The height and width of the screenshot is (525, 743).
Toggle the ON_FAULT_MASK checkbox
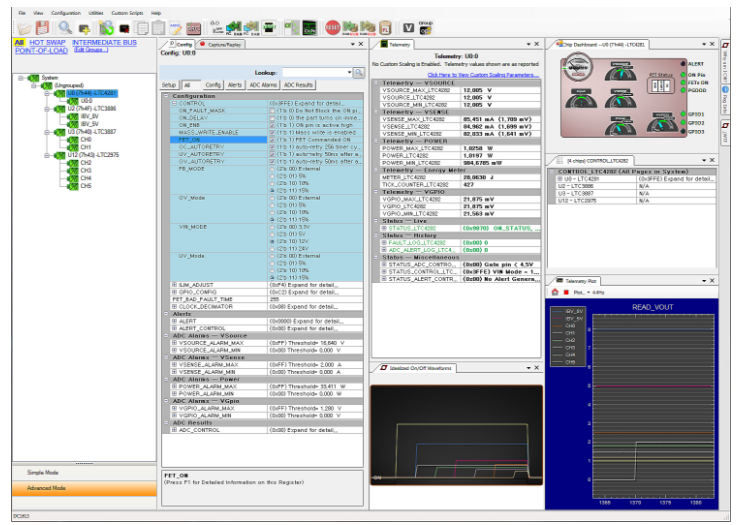click(272, 110)
